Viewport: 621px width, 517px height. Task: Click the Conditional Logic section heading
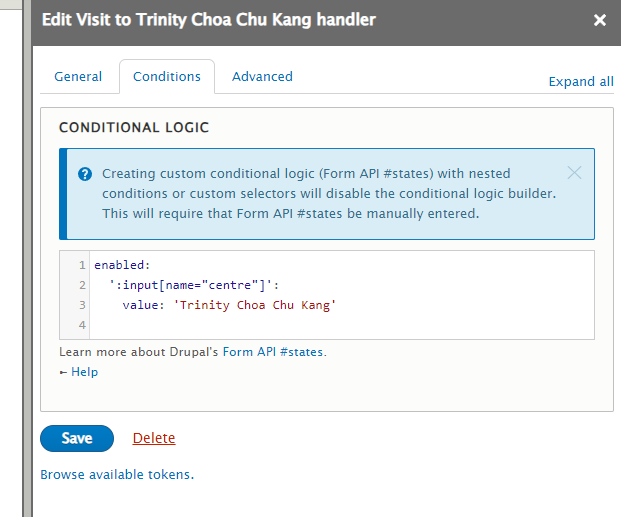pyautogui.click(x=134, y=128)
